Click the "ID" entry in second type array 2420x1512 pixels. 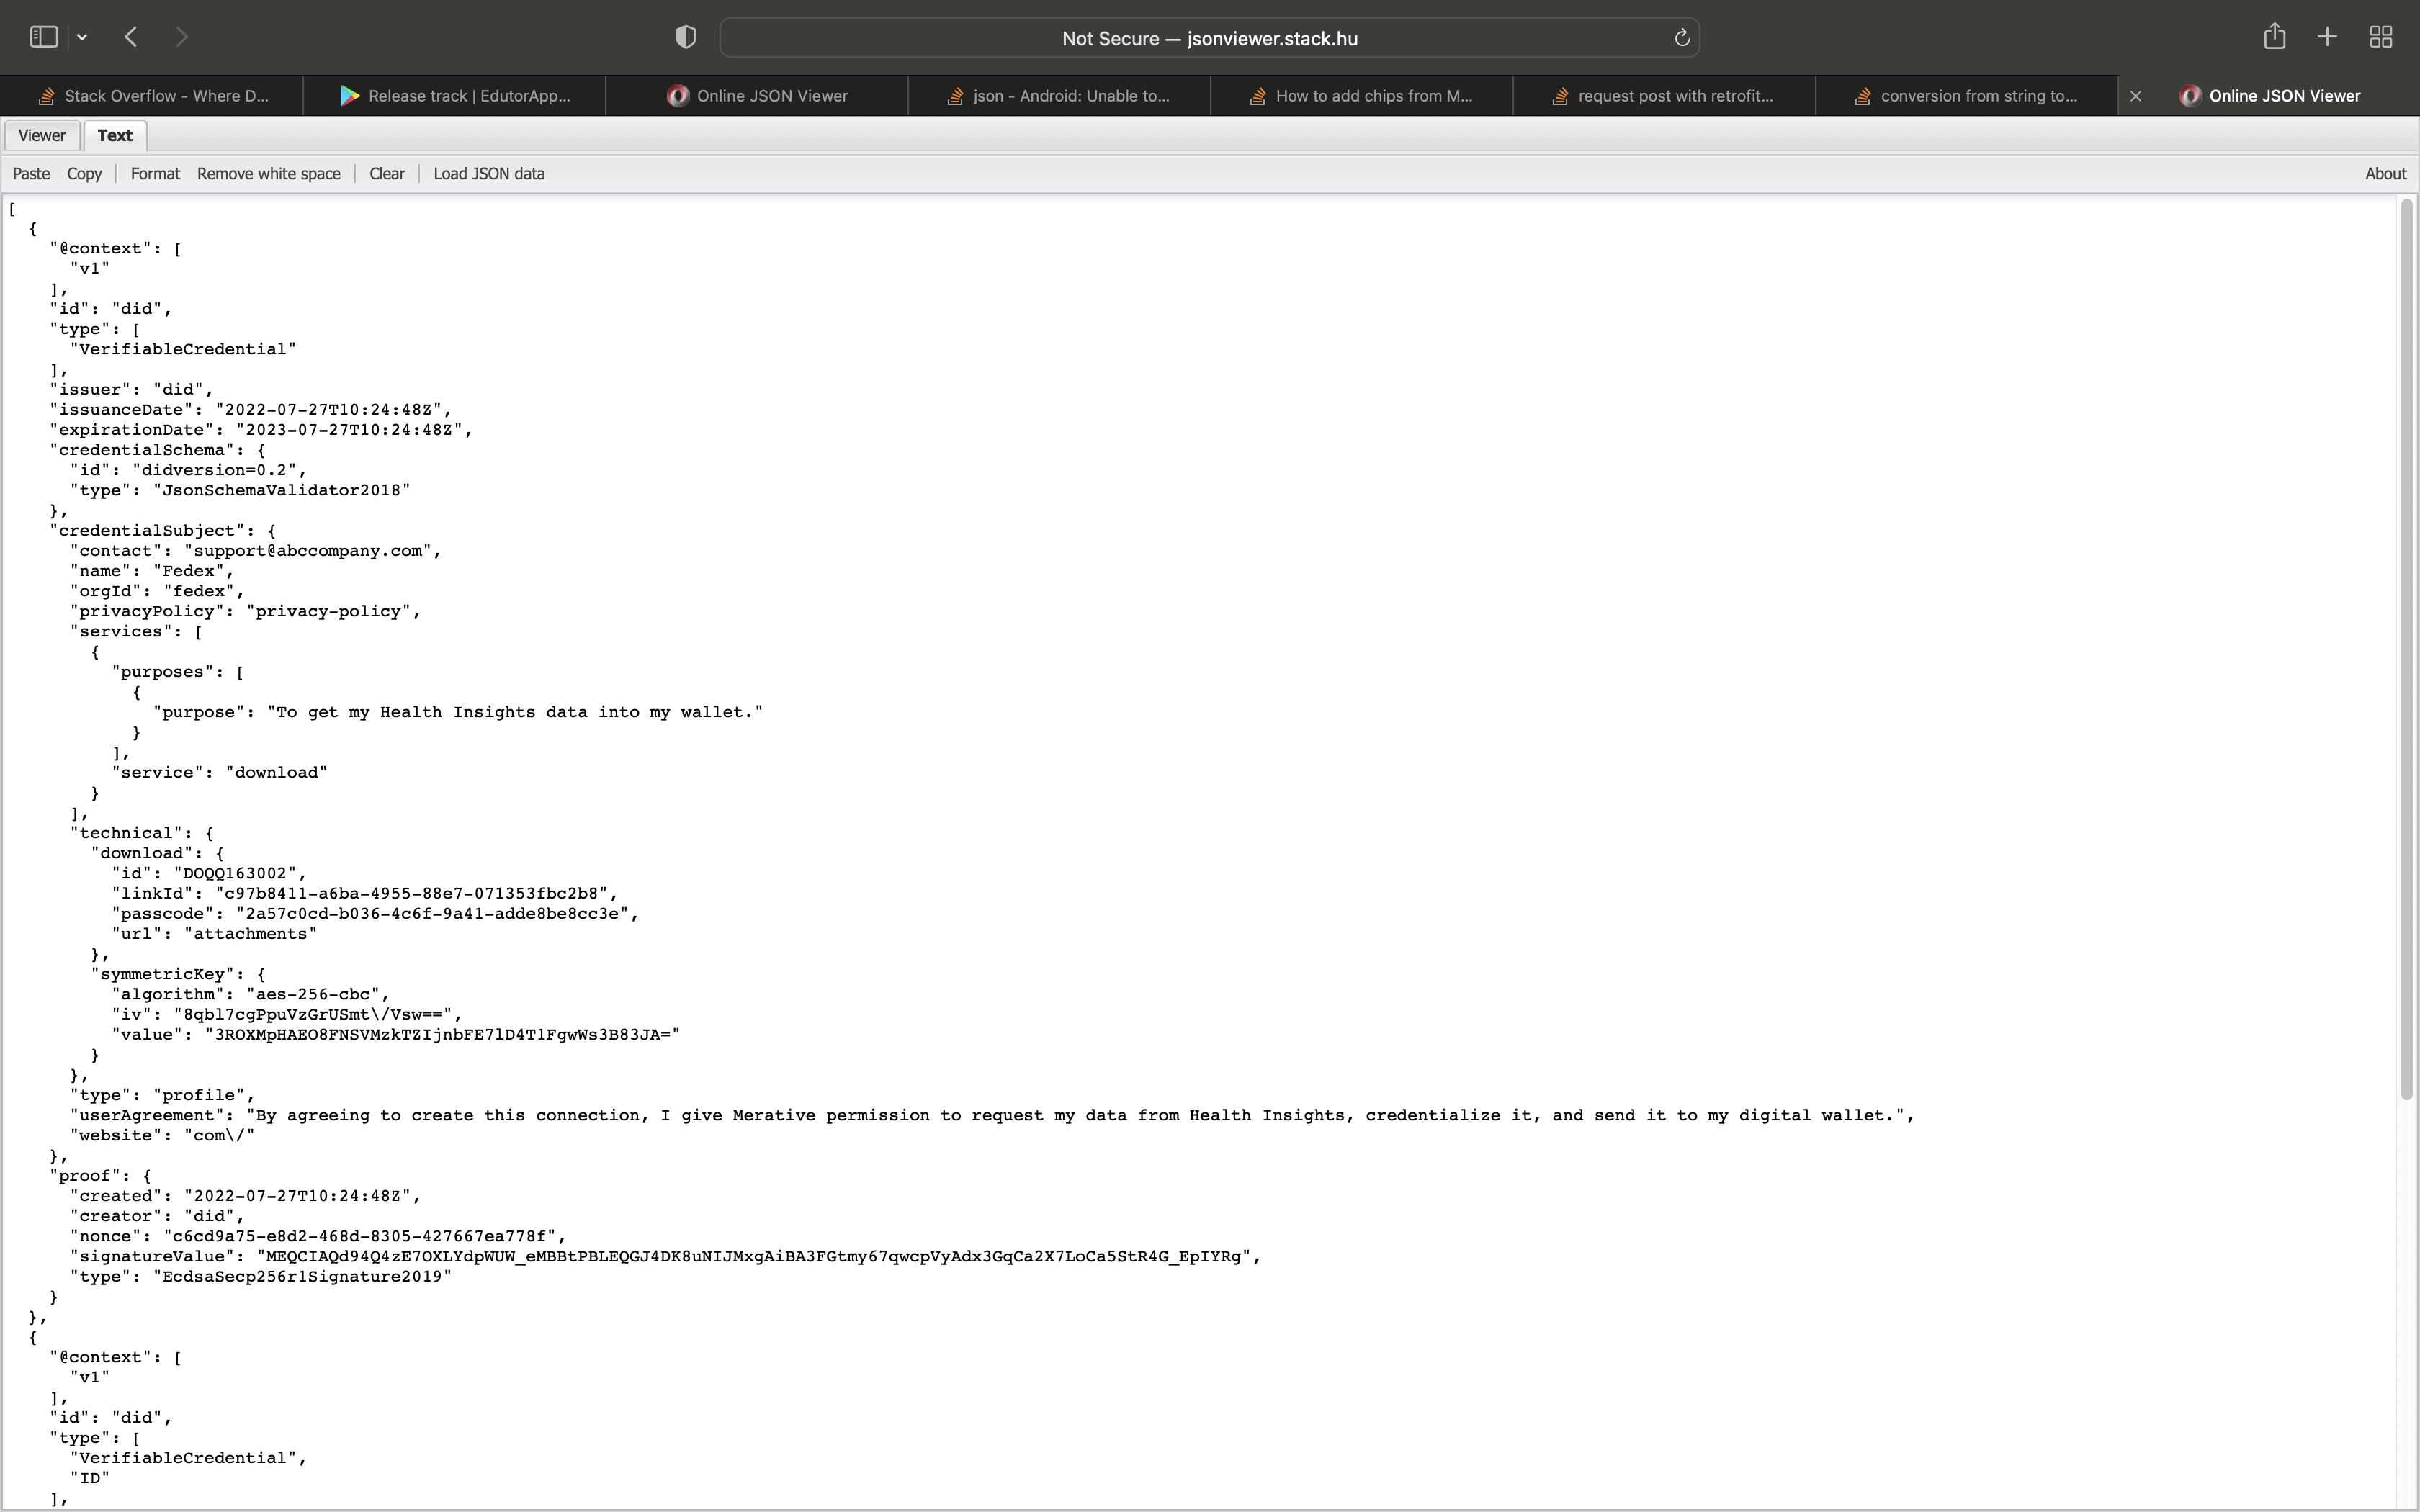[90, 1478]
